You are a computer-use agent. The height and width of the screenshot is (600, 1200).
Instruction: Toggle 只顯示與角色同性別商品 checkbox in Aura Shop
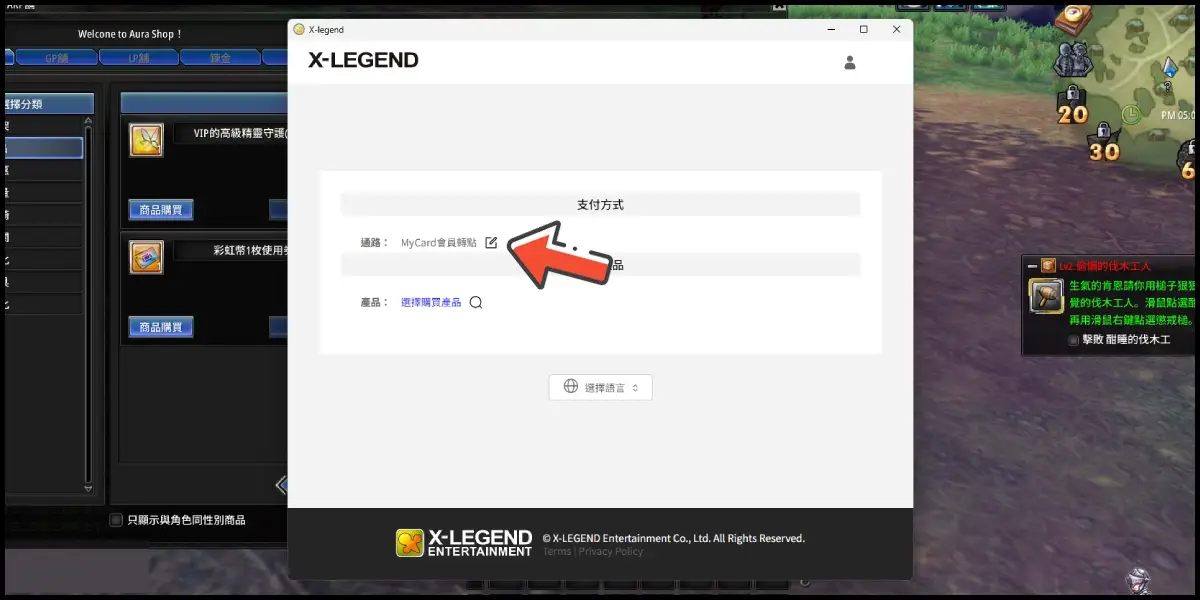pyautogui.click(x=116, y=520)
